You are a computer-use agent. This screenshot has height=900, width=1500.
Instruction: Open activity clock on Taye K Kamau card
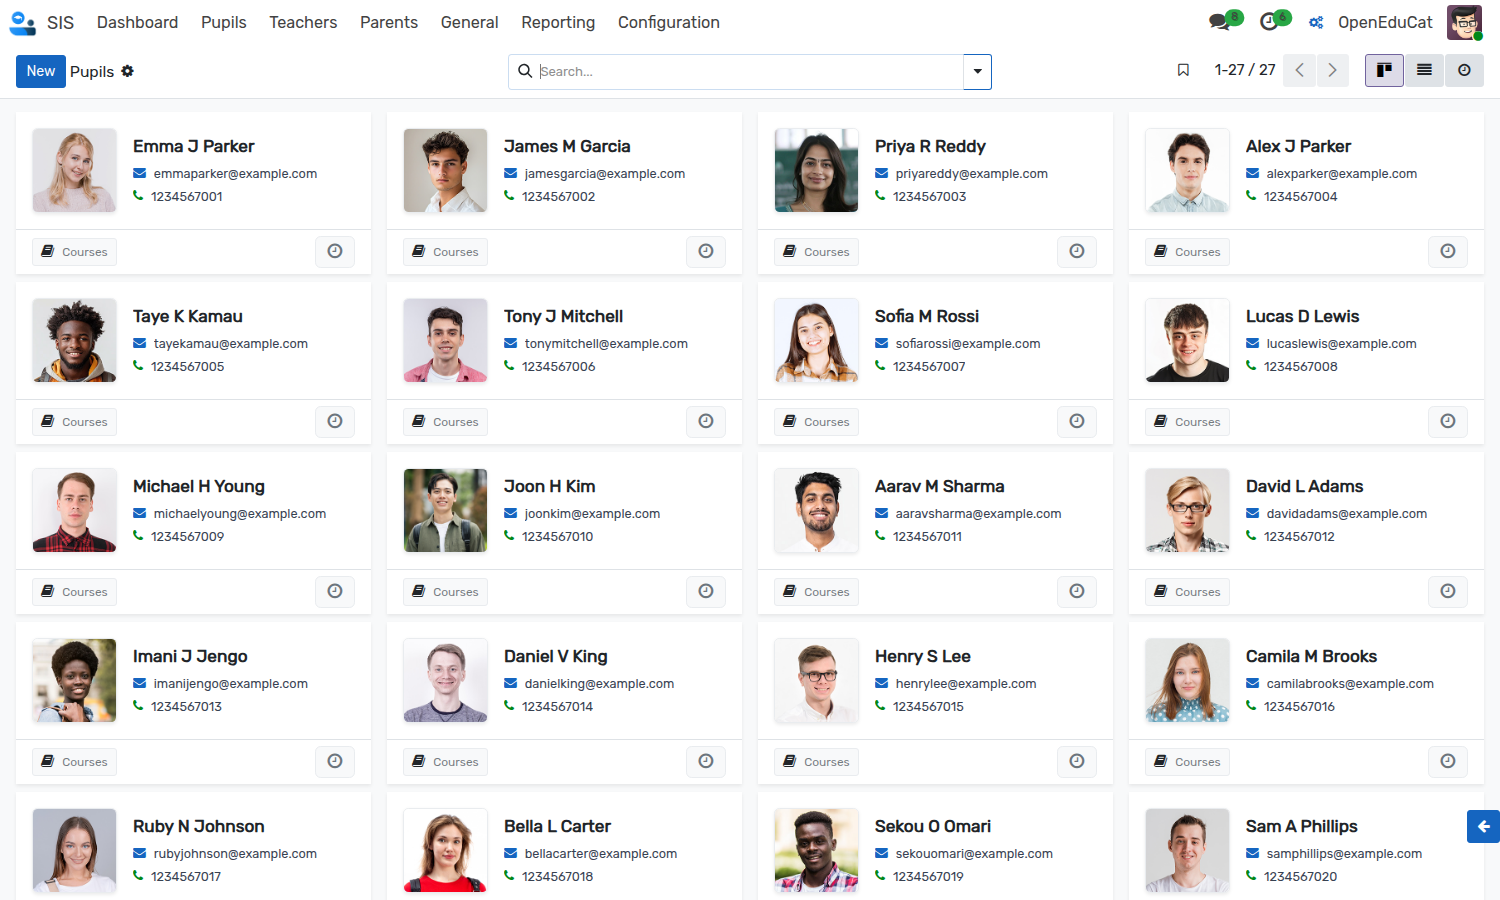(335, 422)
